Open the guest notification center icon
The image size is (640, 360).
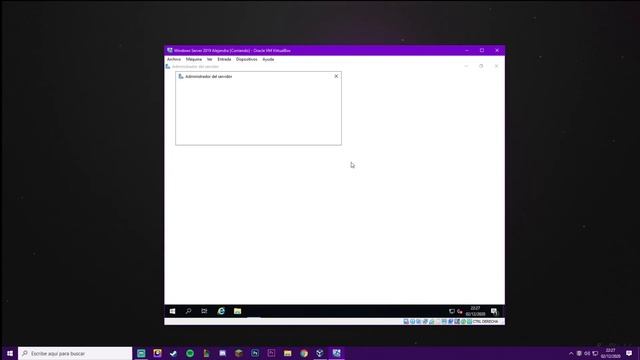[x=494, y=311]
